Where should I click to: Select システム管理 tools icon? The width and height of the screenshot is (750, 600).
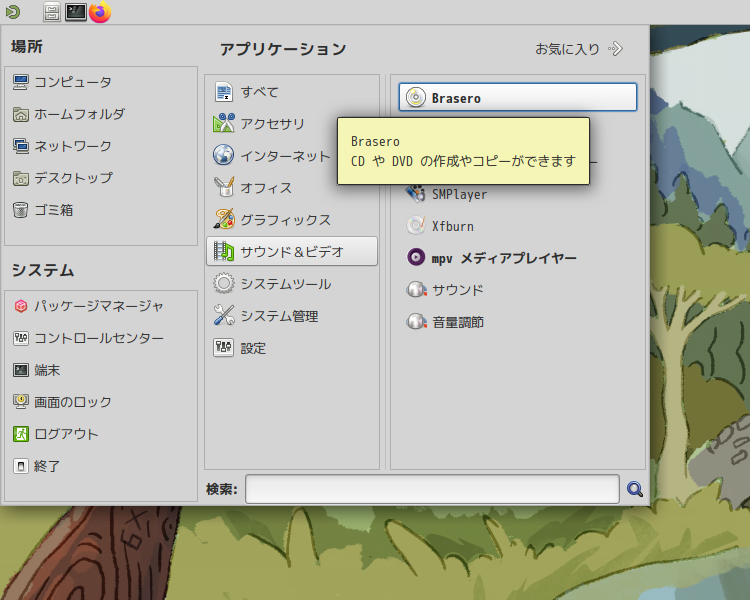pos(223,315)
